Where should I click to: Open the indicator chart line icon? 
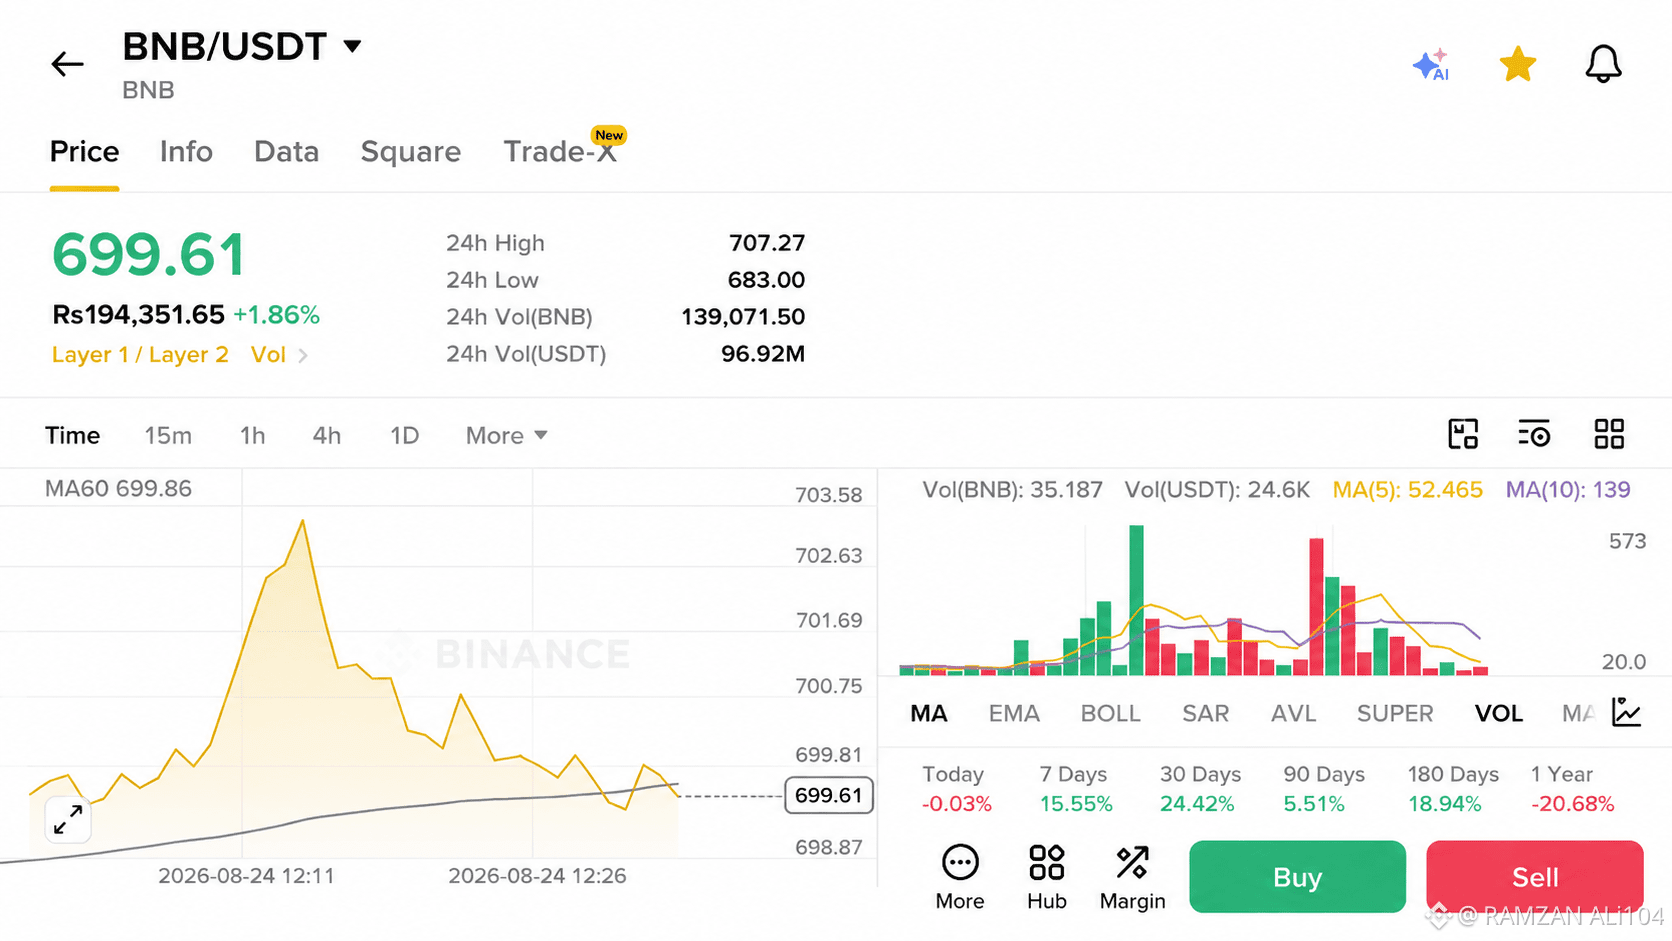(x=1627, y=712)
